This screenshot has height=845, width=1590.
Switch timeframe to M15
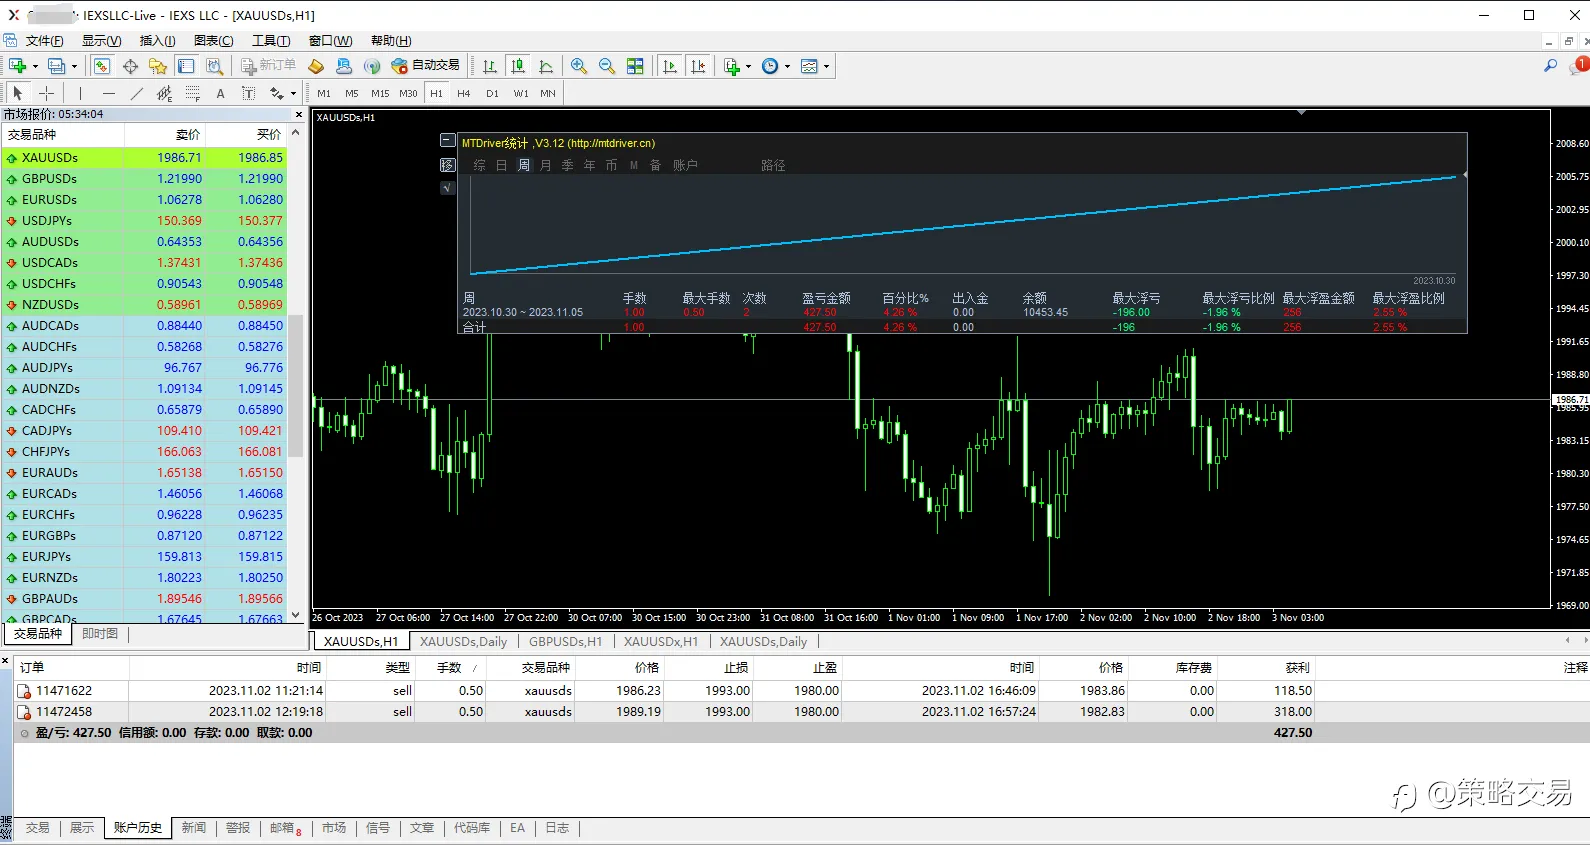point(380,93)
